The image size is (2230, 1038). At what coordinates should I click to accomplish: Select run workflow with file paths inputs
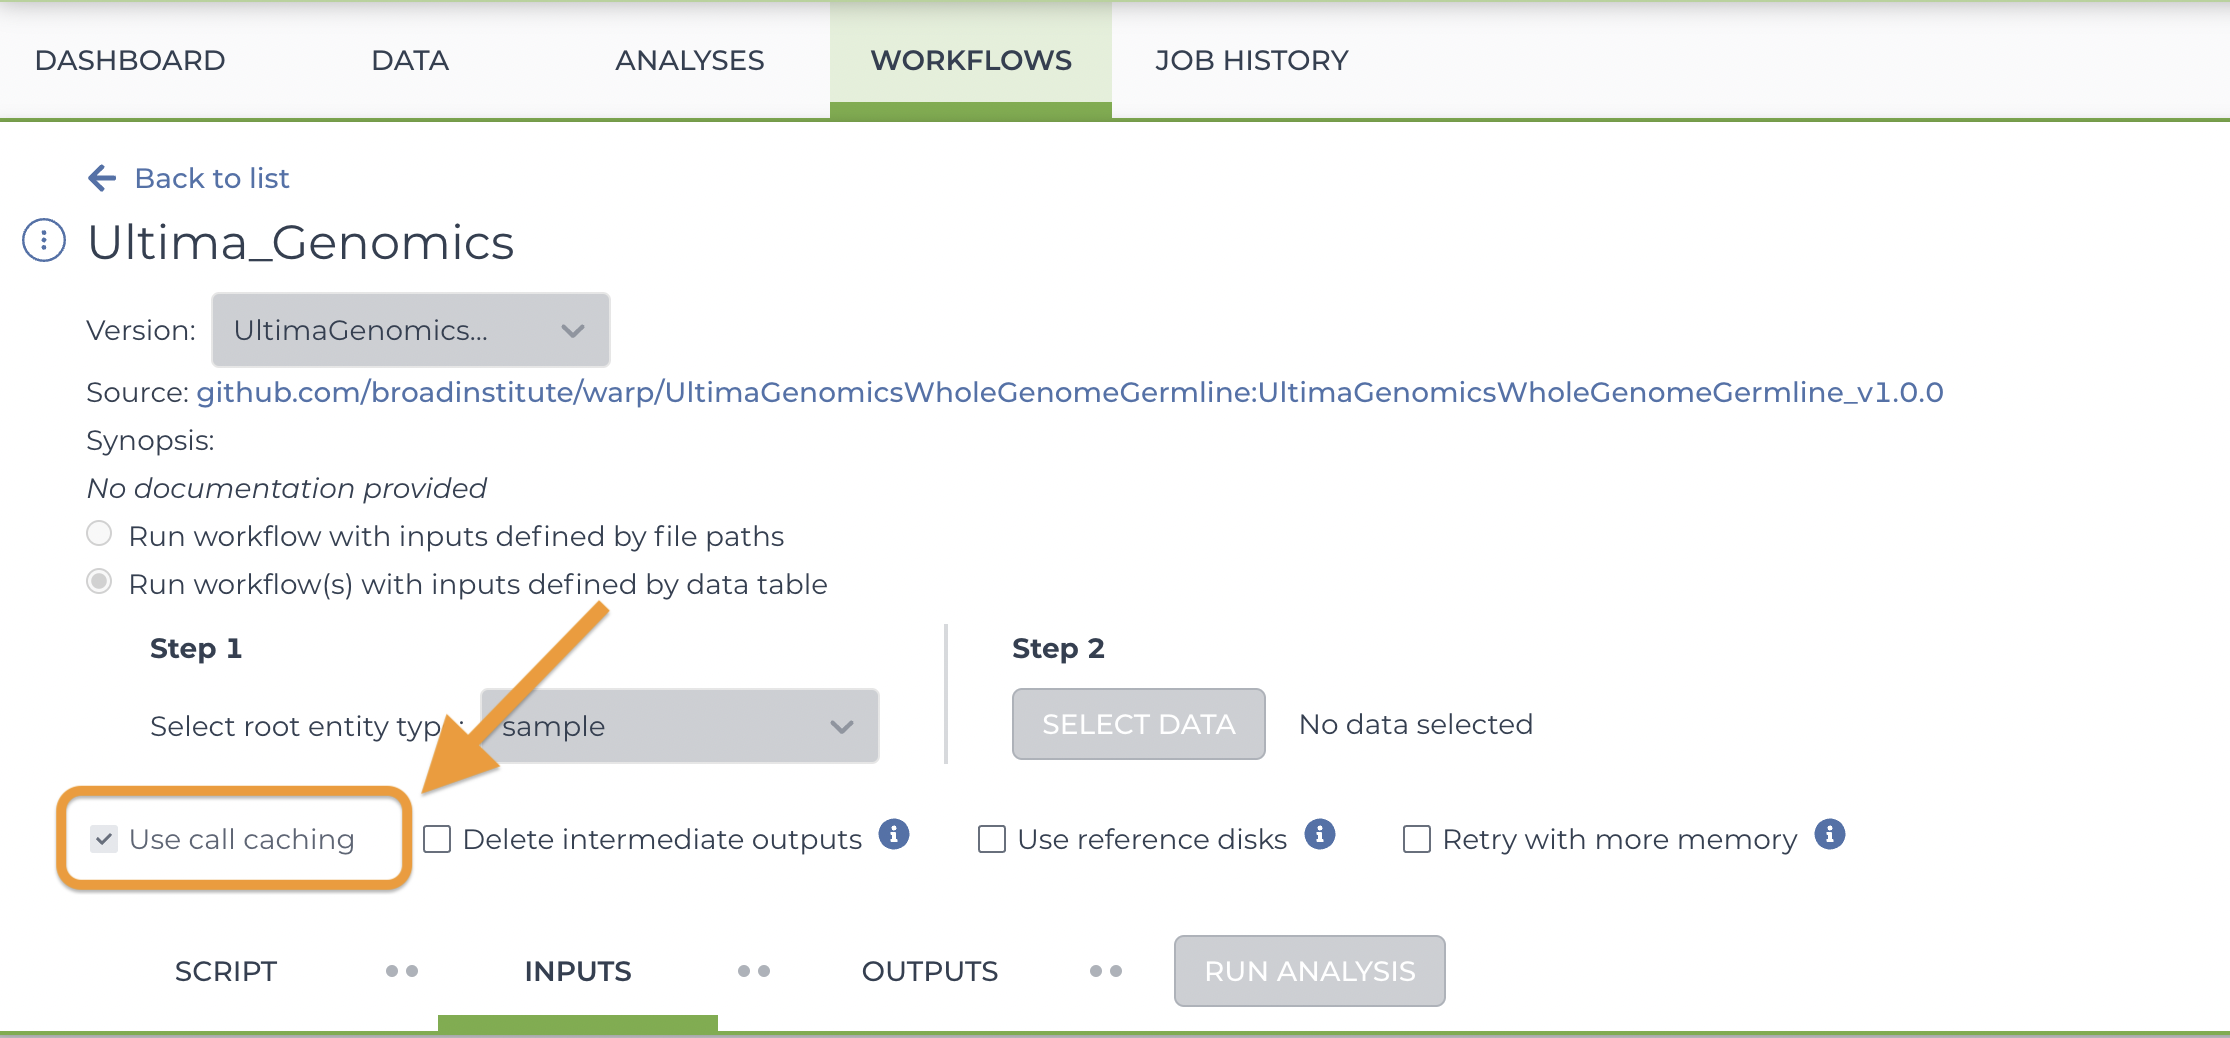pos(99,534)
